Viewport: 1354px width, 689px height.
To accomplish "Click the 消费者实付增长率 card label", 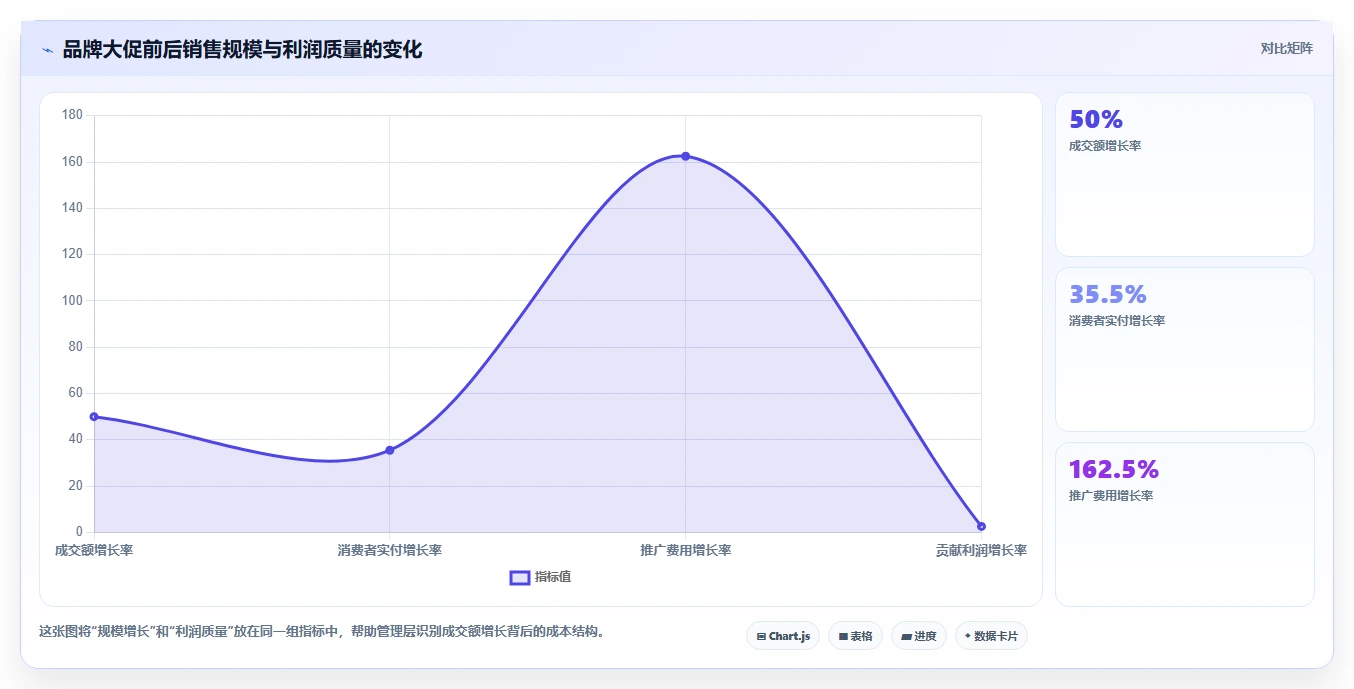I will [1117, 321].
